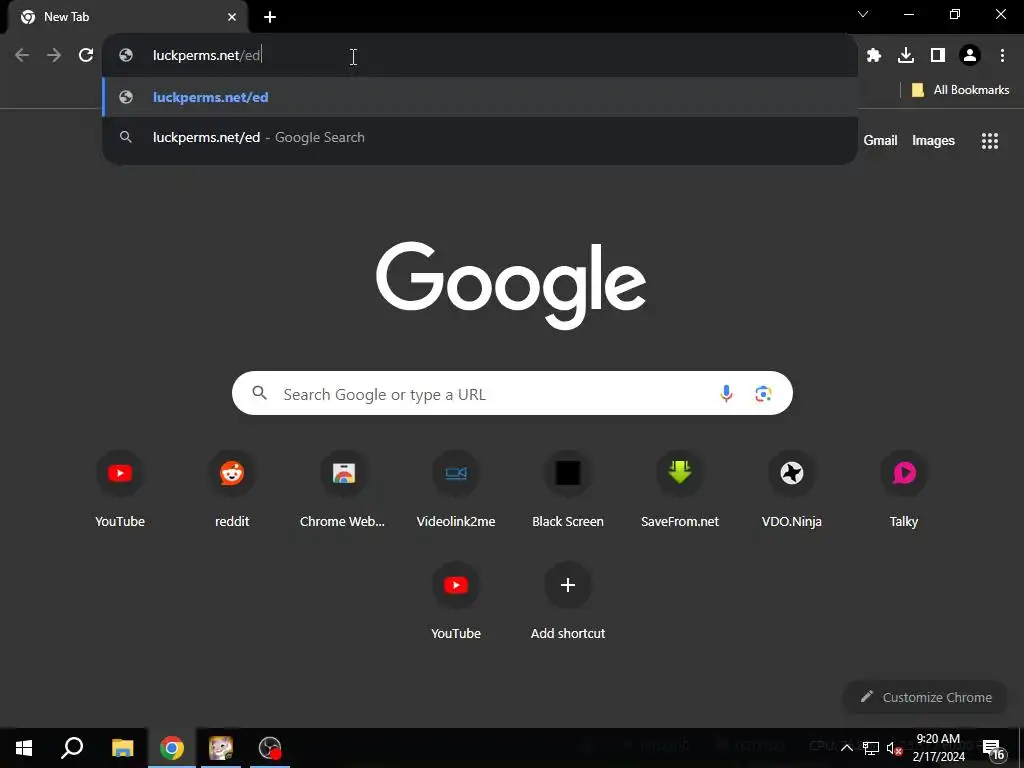This screenshot has height=768, width=1024.
Task: Open the notification center icon
Action: [993, 748]
